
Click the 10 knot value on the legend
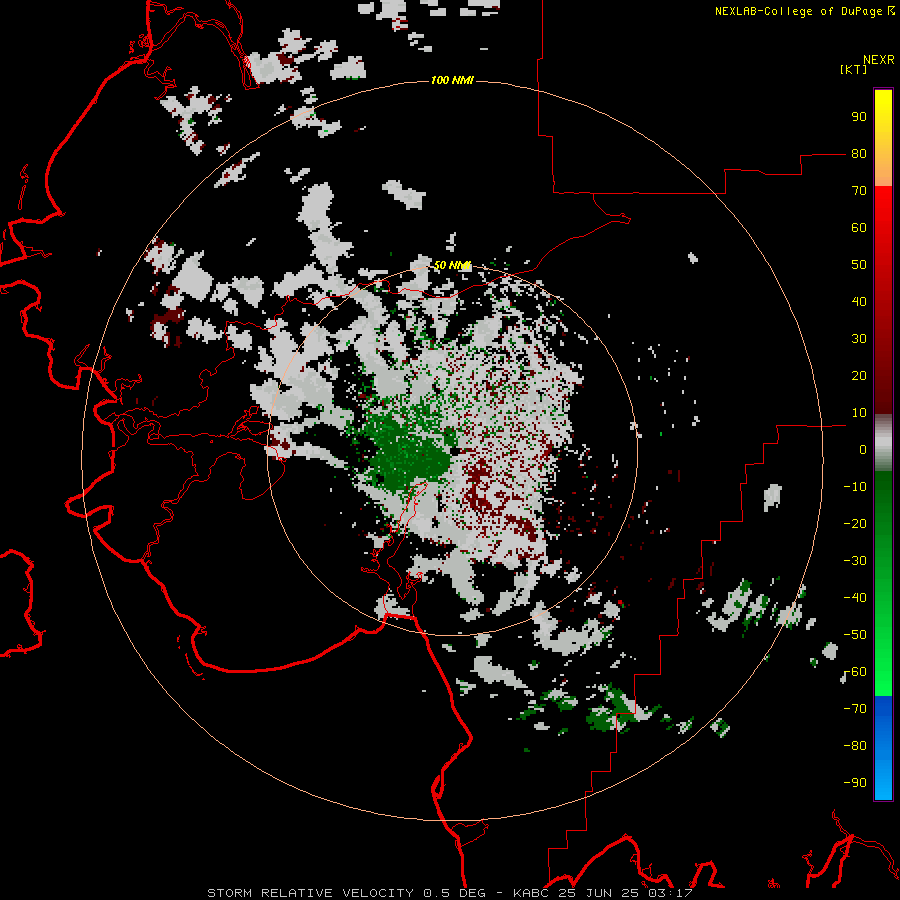coord(859,413)
